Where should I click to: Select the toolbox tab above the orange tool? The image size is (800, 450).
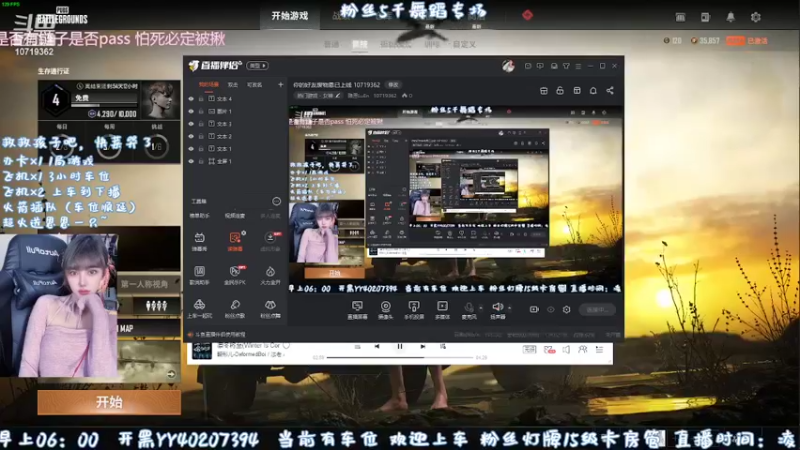[x=235, y=216]
